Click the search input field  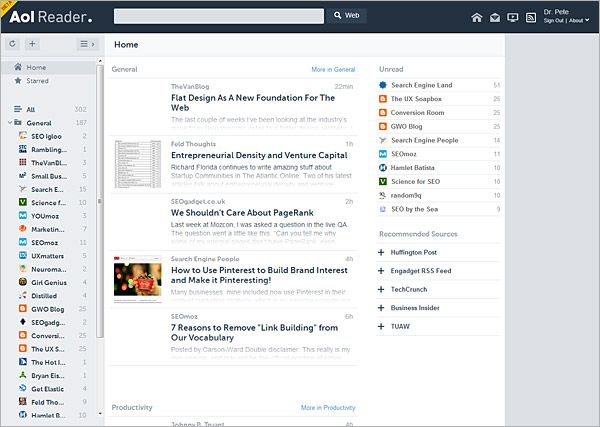tap(218, 16)
